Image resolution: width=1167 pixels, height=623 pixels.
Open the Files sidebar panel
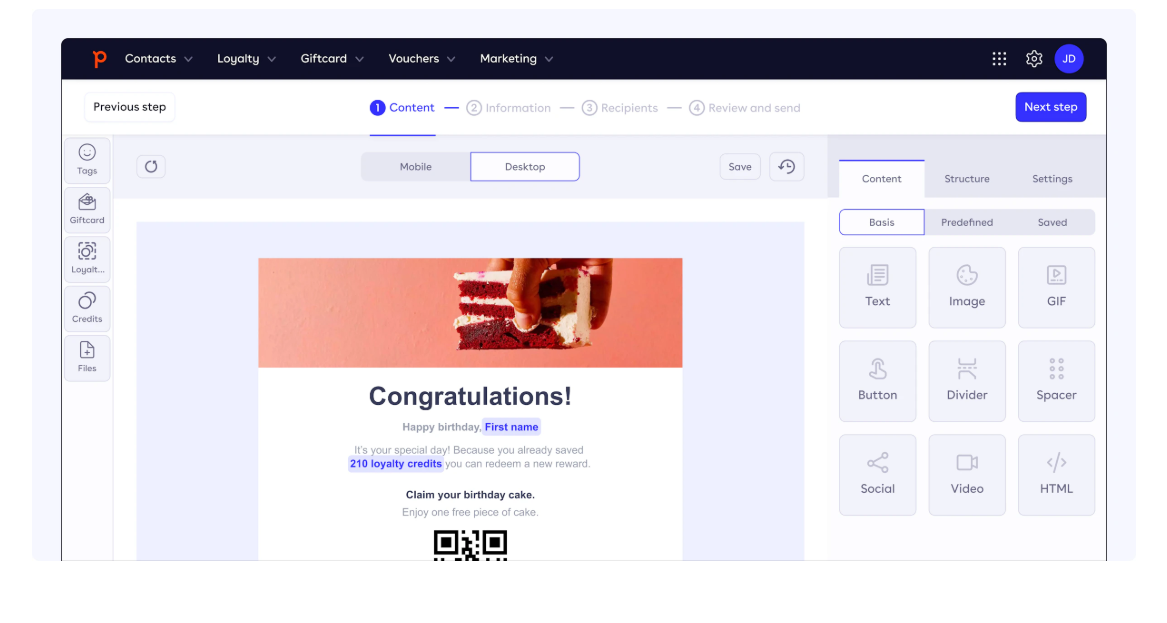click(87, 357)
